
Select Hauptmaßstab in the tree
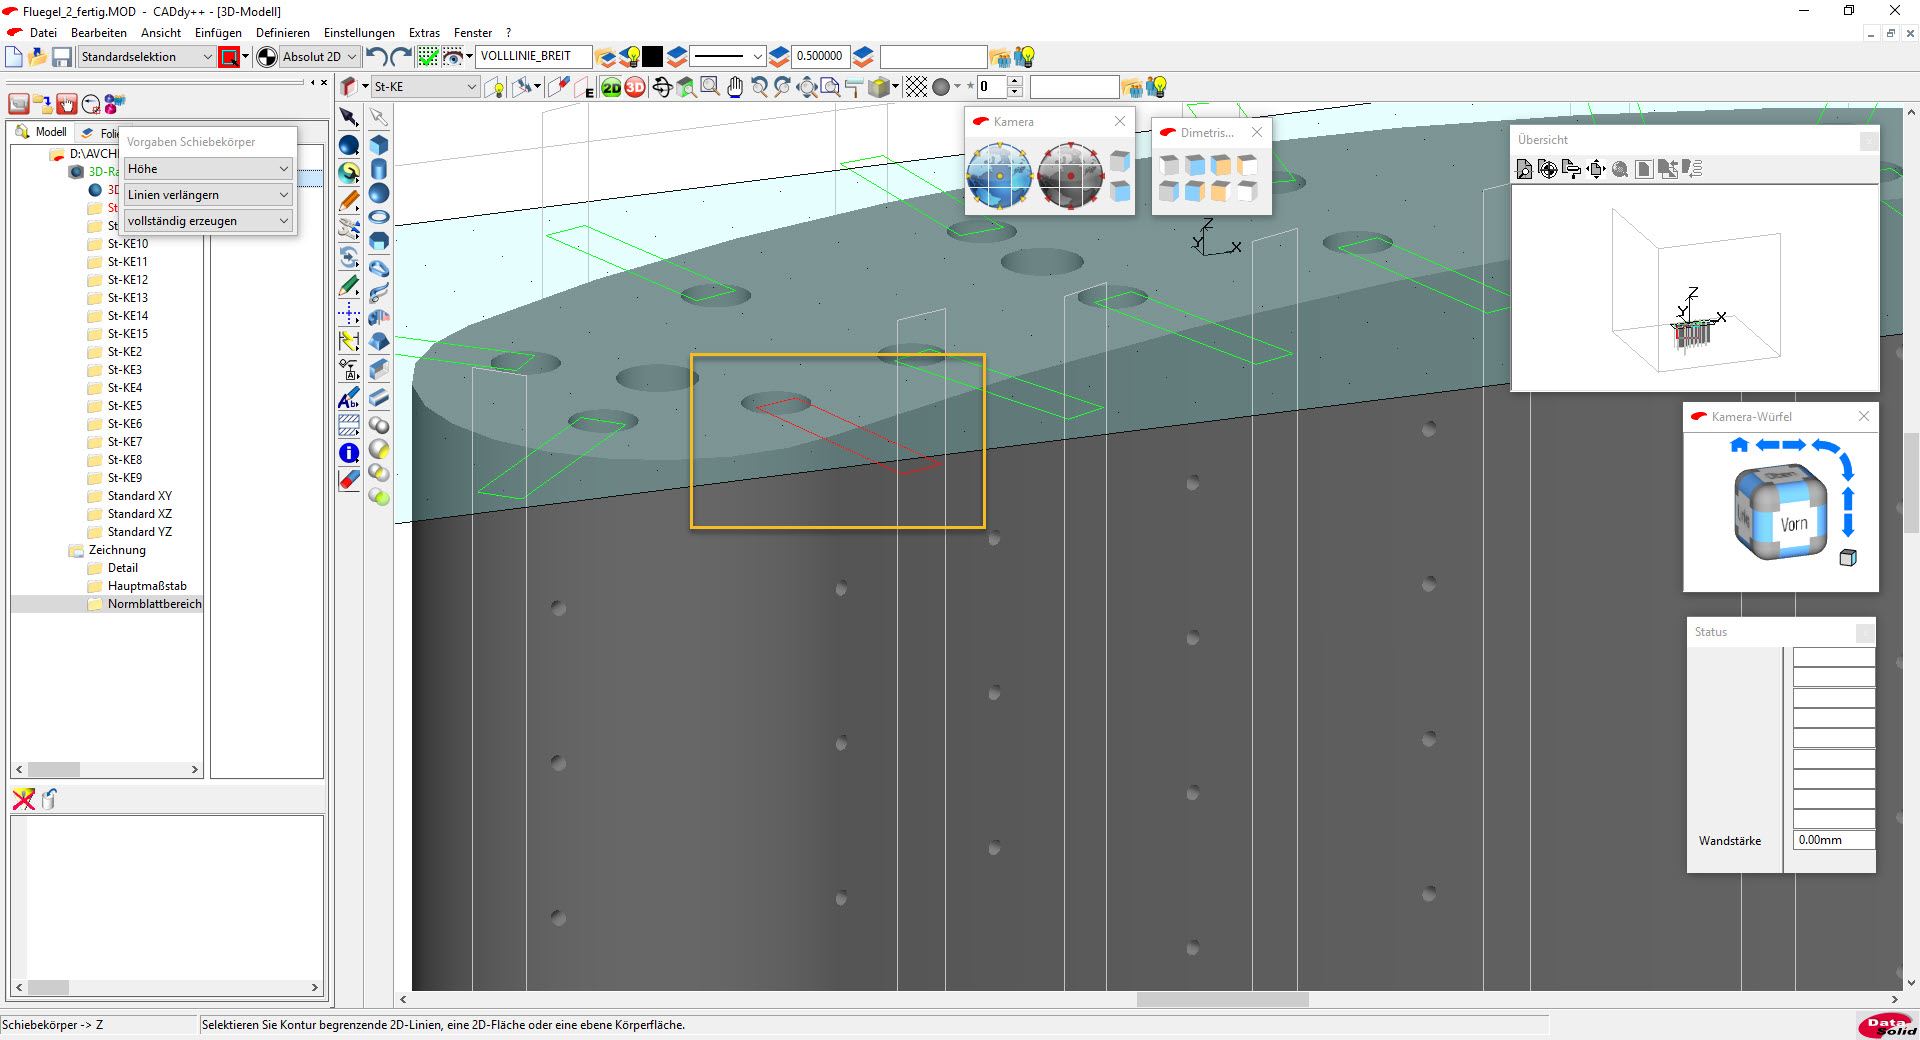(147, 586)
